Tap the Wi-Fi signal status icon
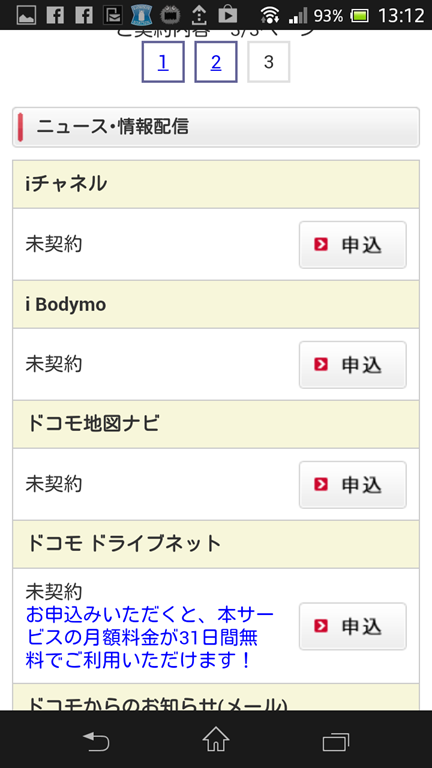This screenshot has height=768, width=432. point(269,15)
